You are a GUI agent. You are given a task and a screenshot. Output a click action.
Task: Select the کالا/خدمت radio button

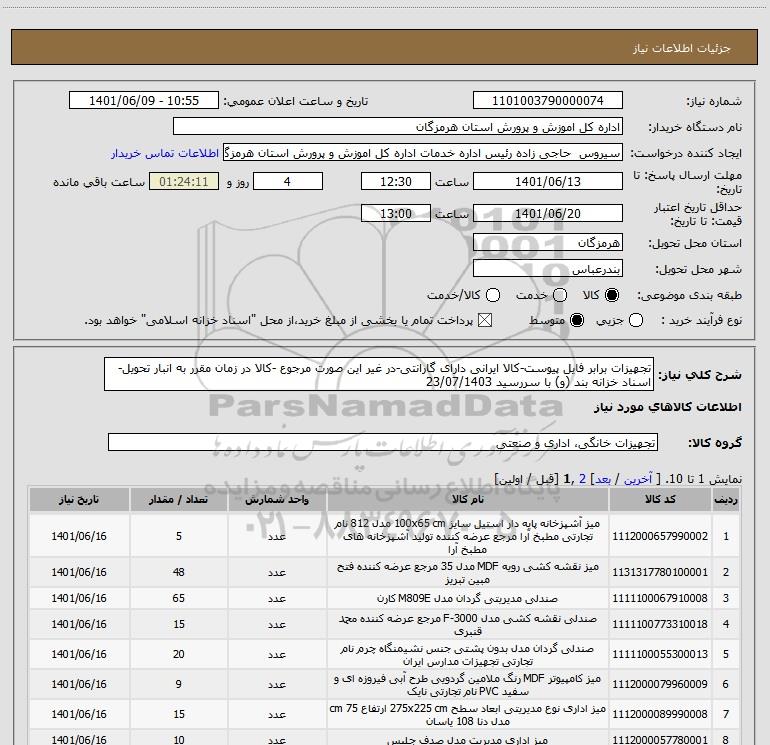point(493,295)
